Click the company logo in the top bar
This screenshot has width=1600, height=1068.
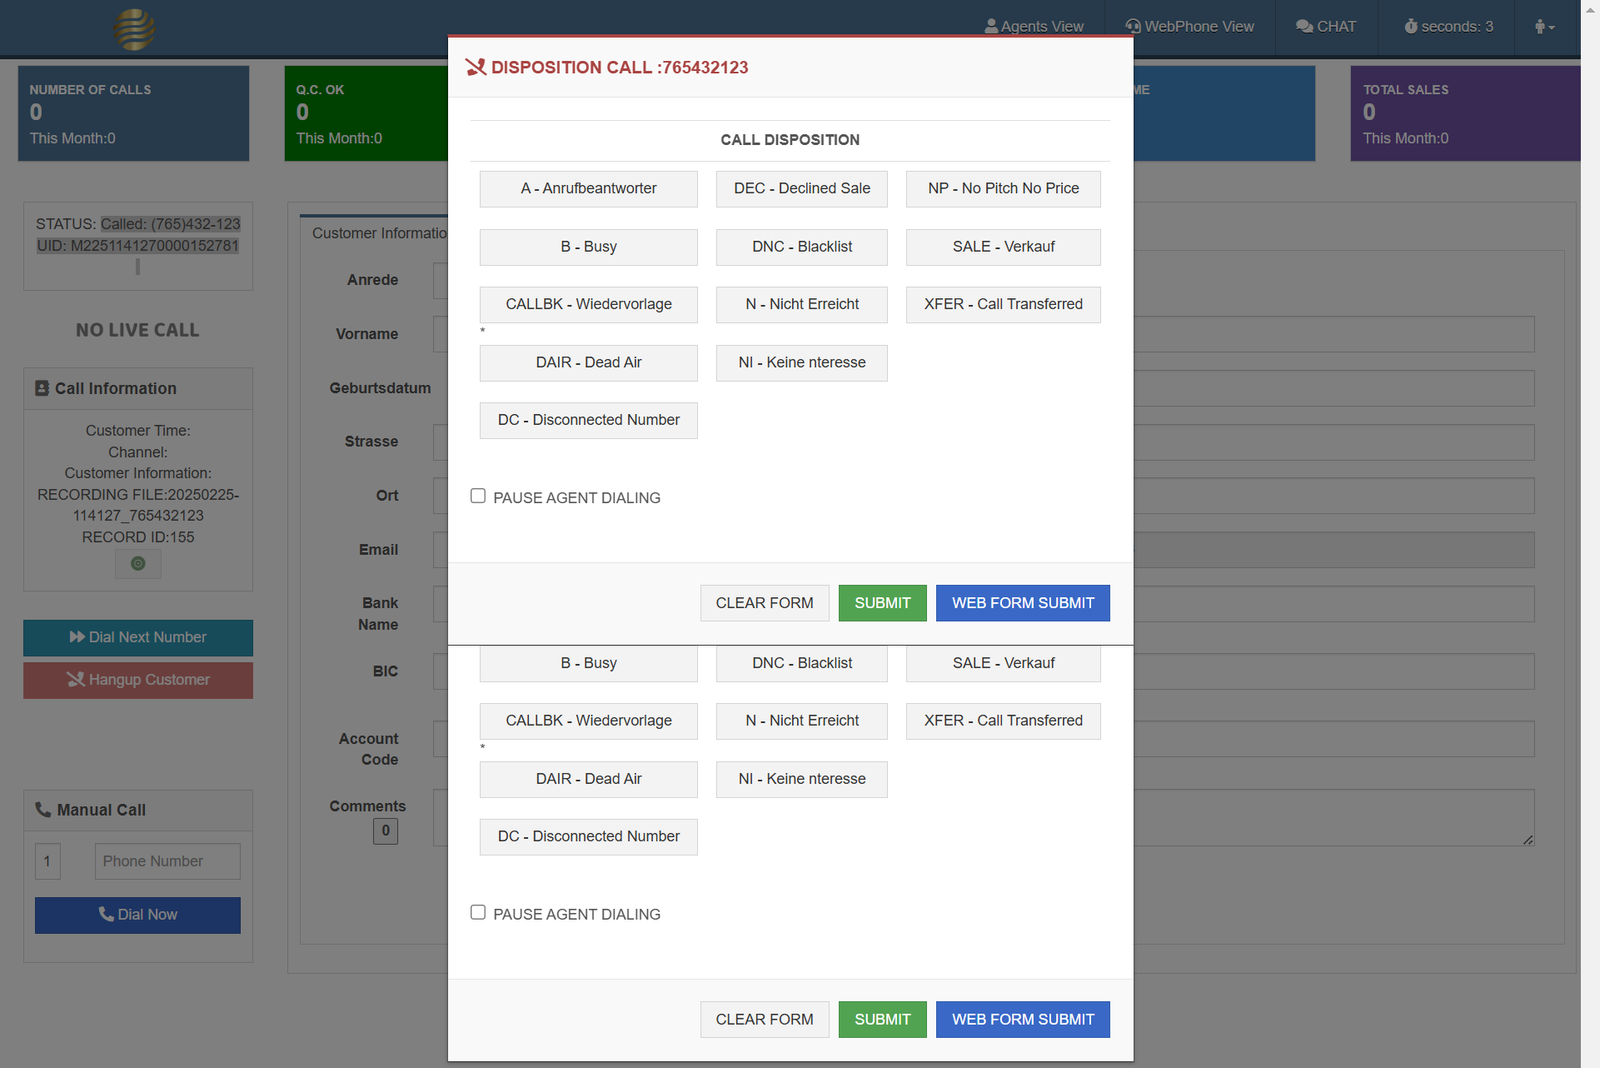(132, 29)
